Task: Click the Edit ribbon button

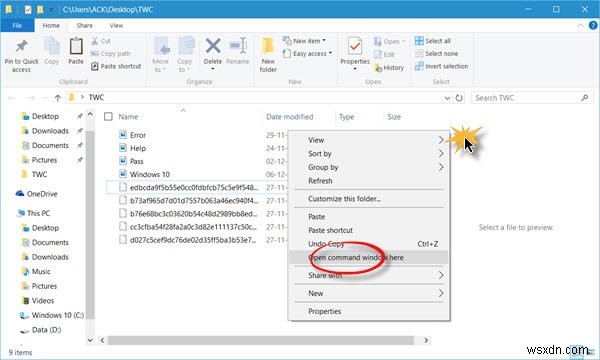Action: pyautogui.click(x=385, y=54)
